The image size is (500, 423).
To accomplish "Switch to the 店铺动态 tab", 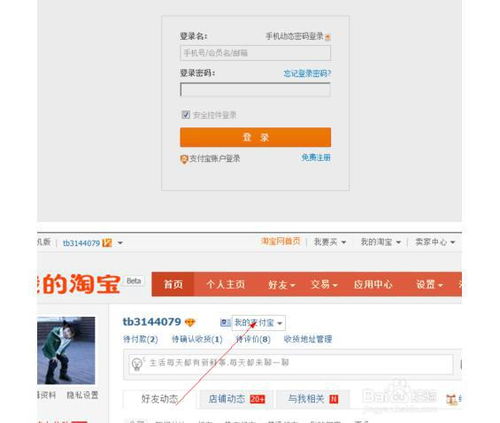I will 236,399.
